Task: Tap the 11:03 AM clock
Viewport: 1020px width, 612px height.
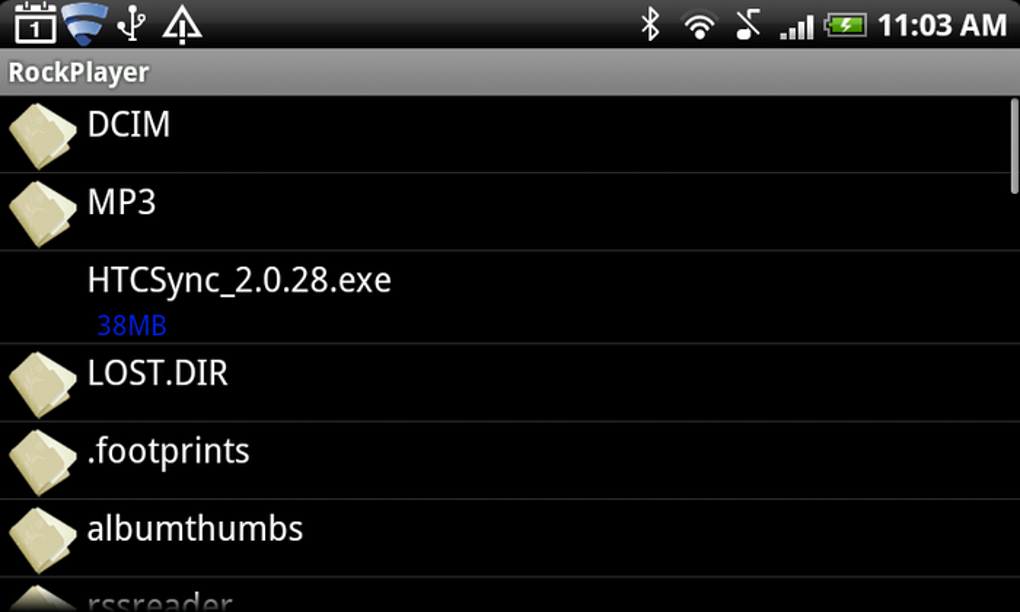Action: [x=942, y=26]
